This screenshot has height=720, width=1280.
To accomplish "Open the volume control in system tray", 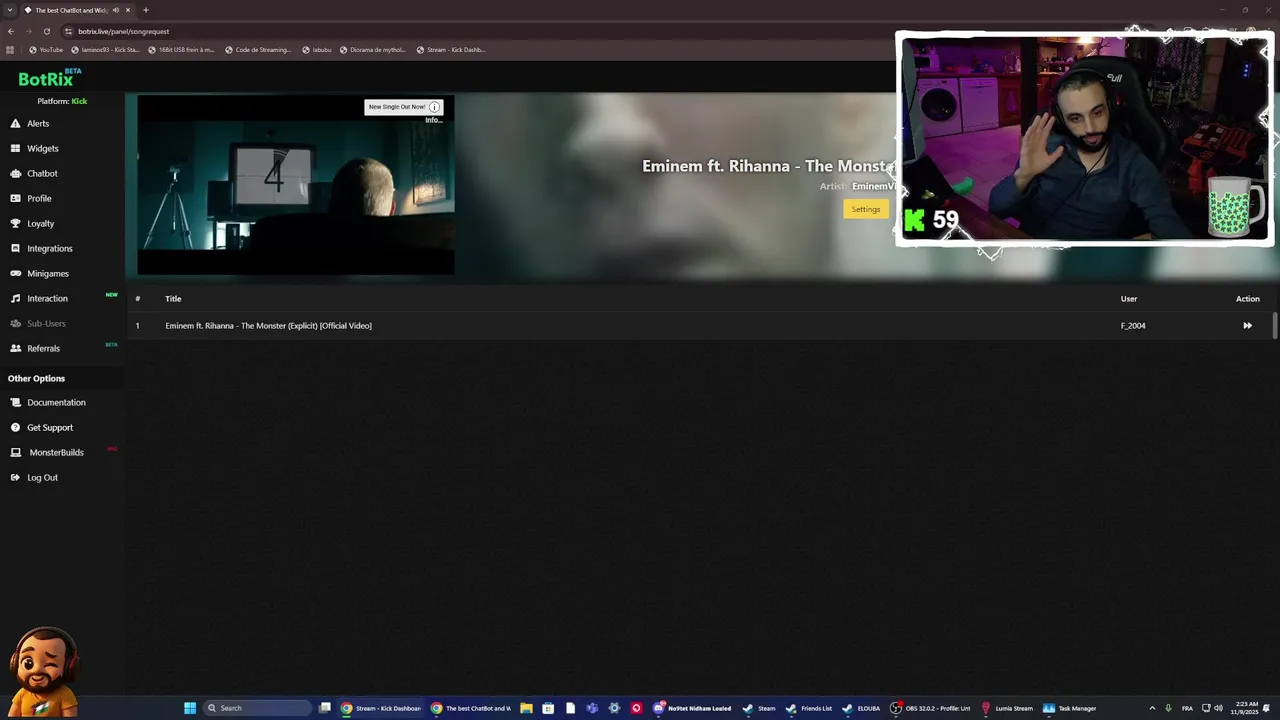I will pyautogui.click(x=1218, y=708).
